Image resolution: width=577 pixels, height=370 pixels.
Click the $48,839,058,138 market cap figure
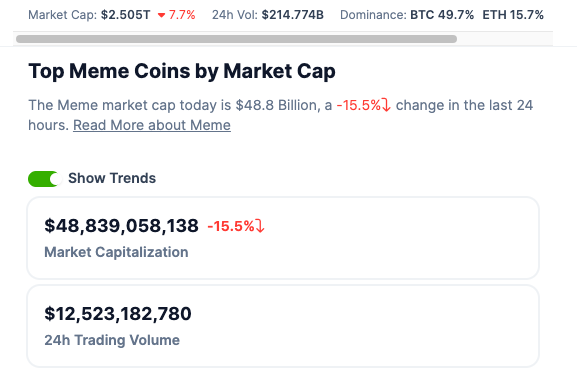[121, 226]
